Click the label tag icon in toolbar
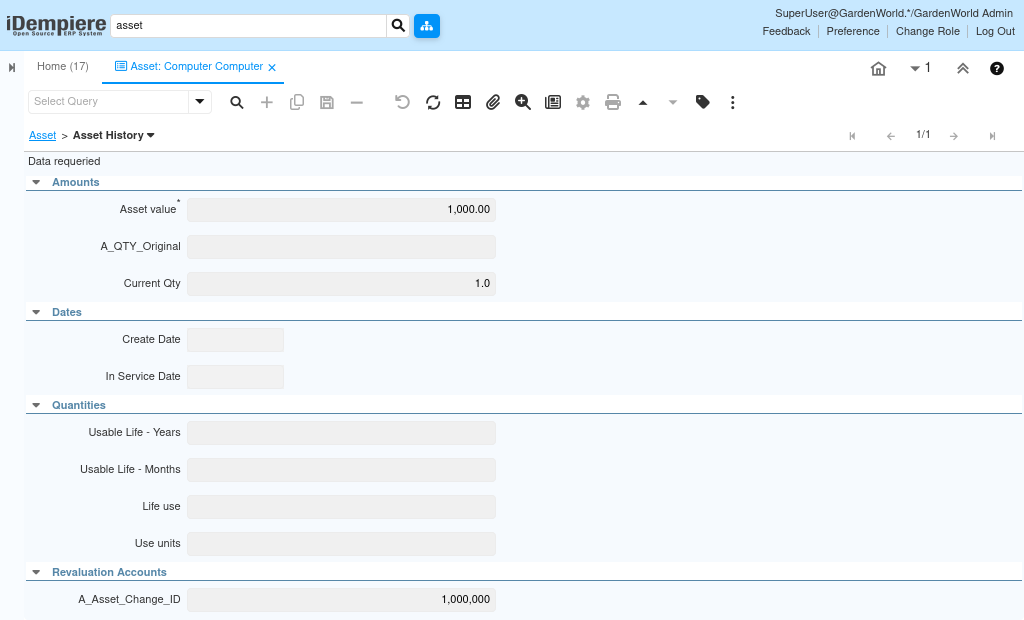The width and height of the screenshot is (1024, 620). 703,102
